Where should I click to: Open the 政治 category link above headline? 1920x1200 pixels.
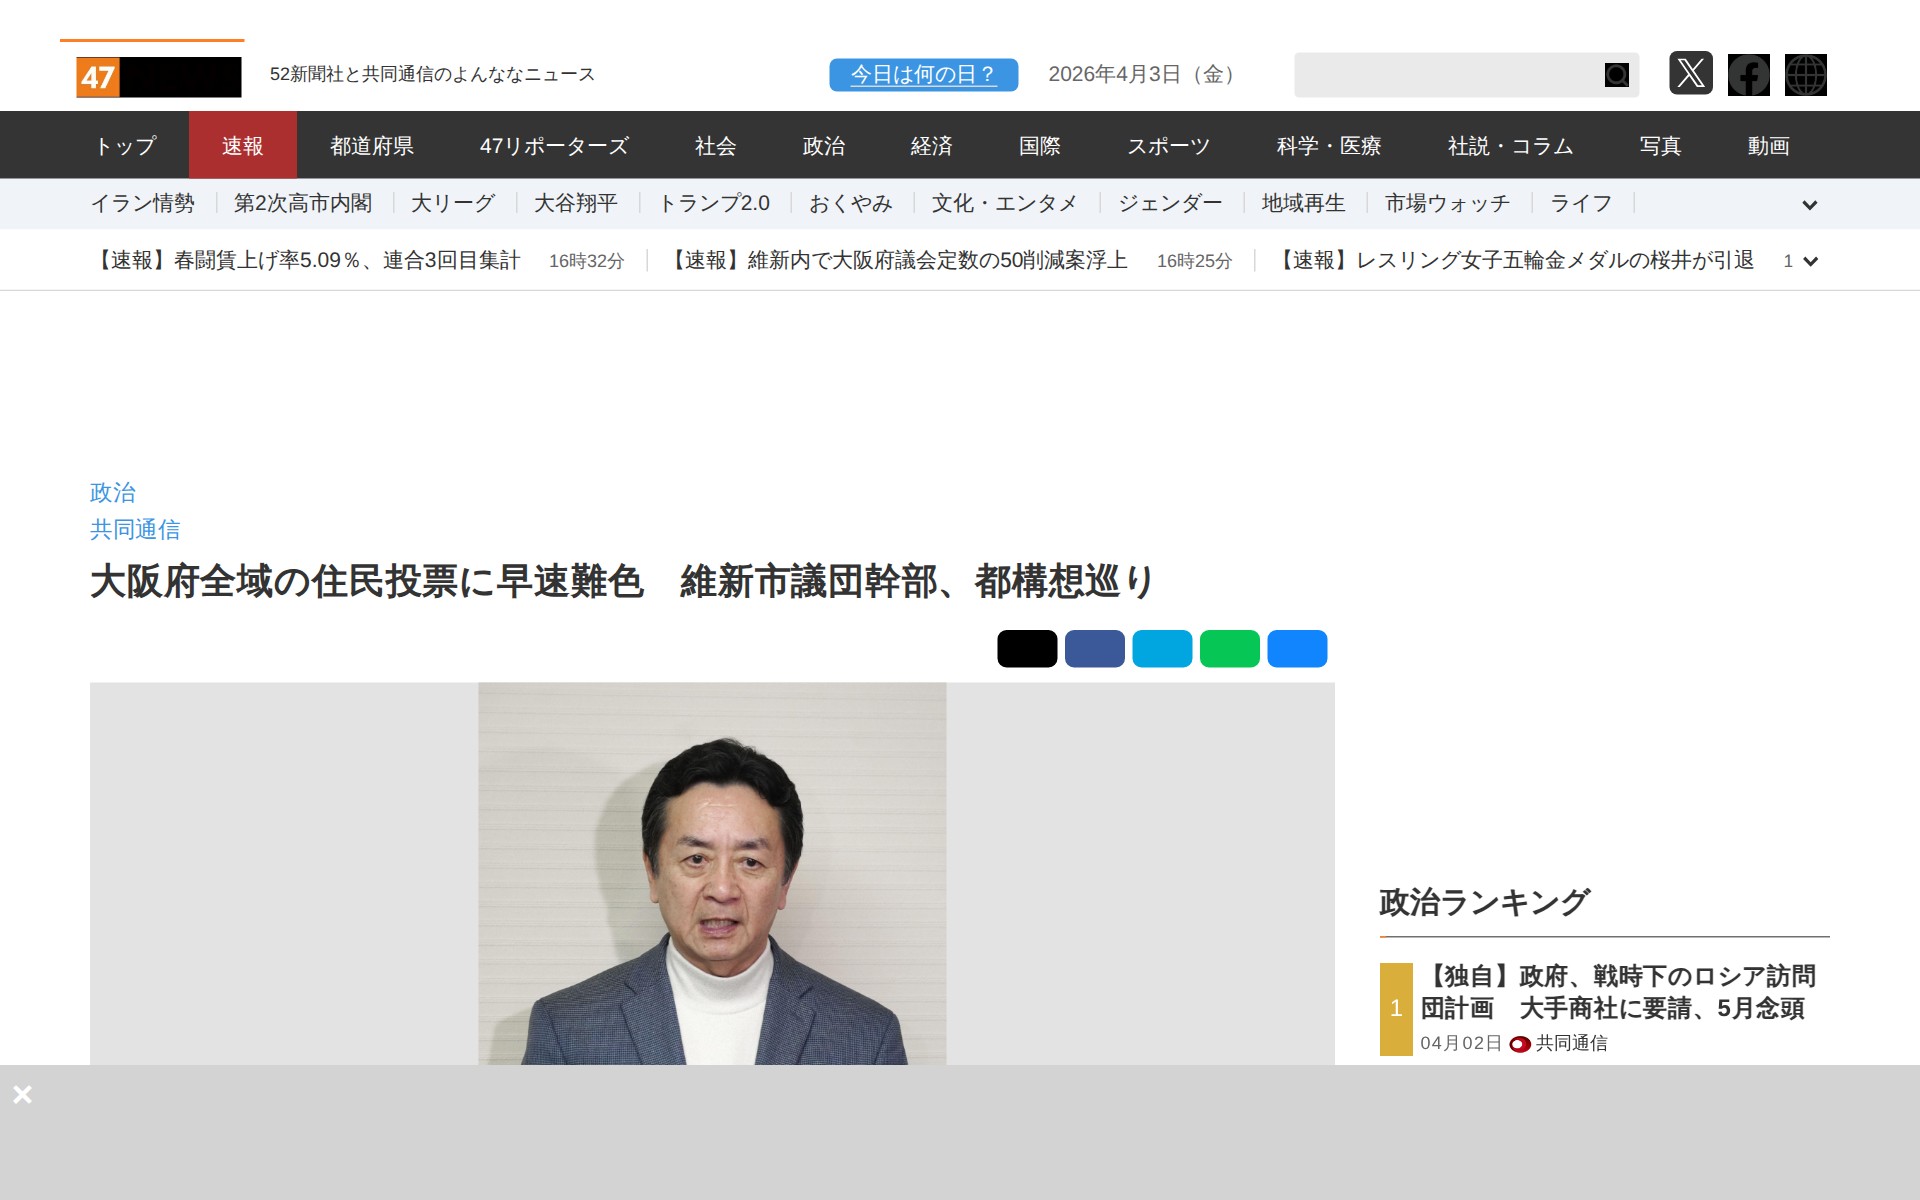click(112, 493)
